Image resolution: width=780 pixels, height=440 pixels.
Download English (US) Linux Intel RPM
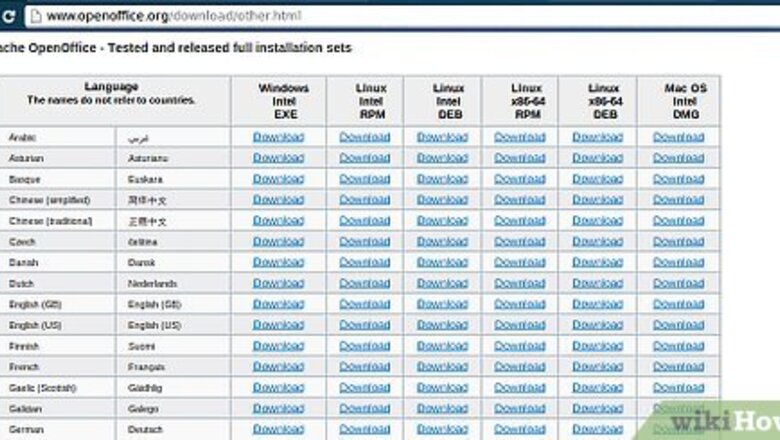(x=365, y=325)
